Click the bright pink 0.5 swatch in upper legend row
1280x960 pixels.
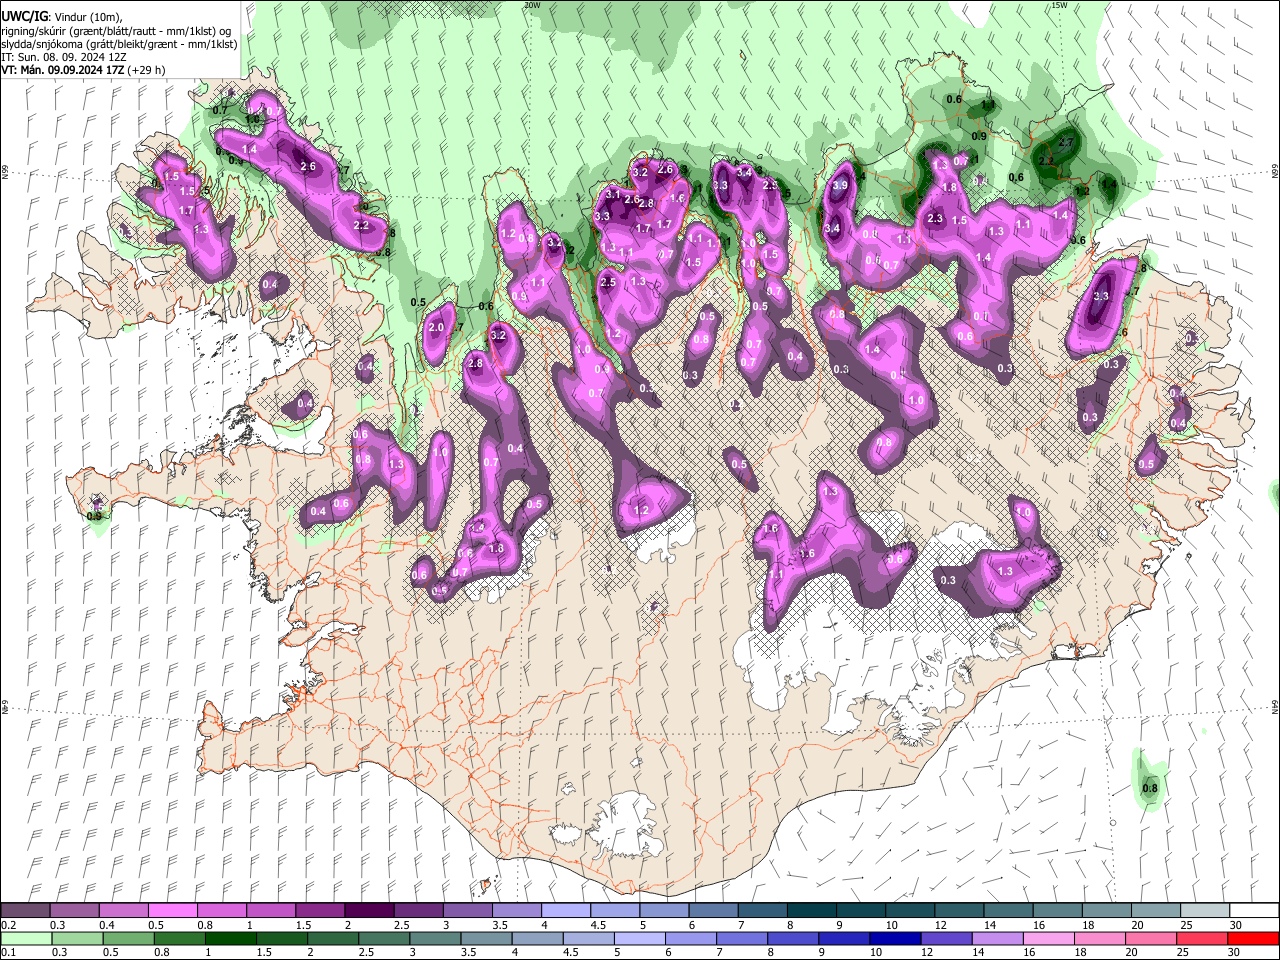pyautogui.click(x=172, y=911)
